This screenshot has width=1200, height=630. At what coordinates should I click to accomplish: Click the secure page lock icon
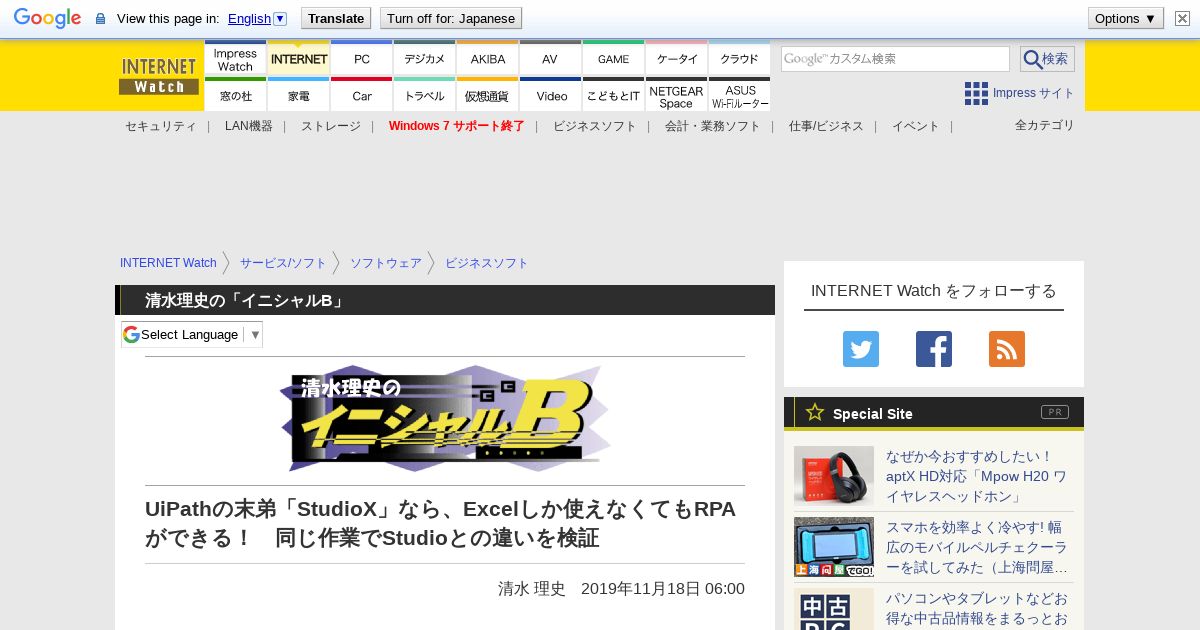coord(100,19)
